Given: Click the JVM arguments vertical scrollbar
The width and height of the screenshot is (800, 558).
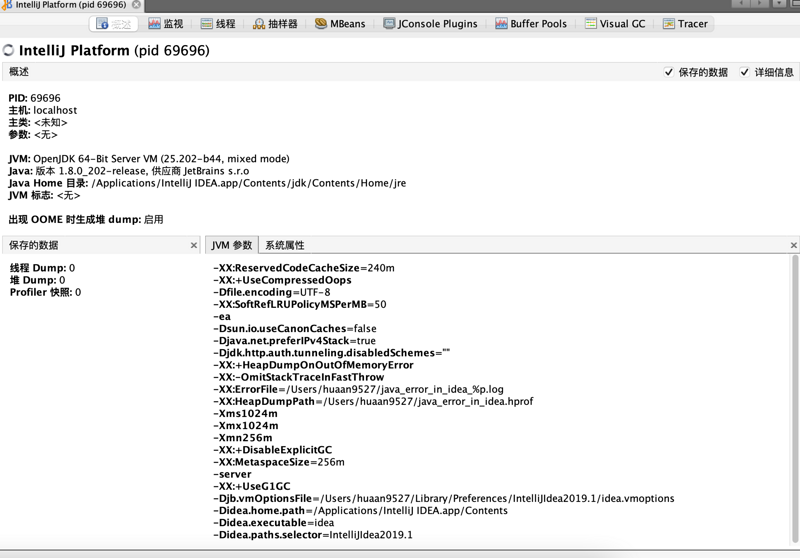Looking at the screenshot, I should tap(795, 399).
